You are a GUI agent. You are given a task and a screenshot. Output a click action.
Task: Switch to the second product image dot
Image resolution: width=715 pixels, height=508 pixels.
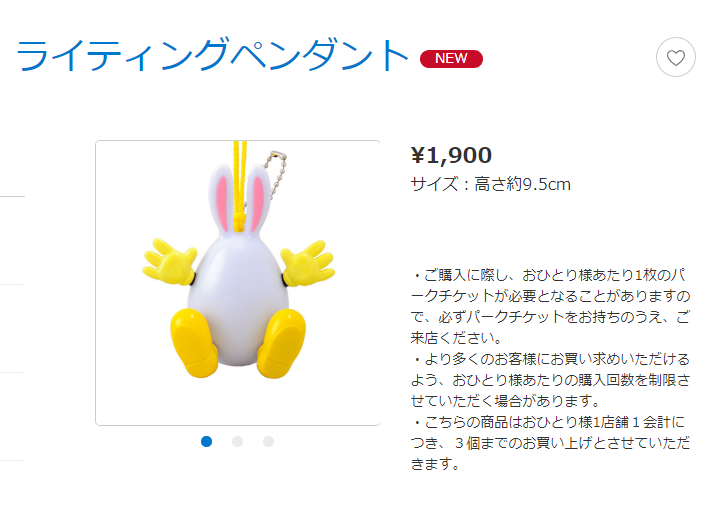[238, 441]
